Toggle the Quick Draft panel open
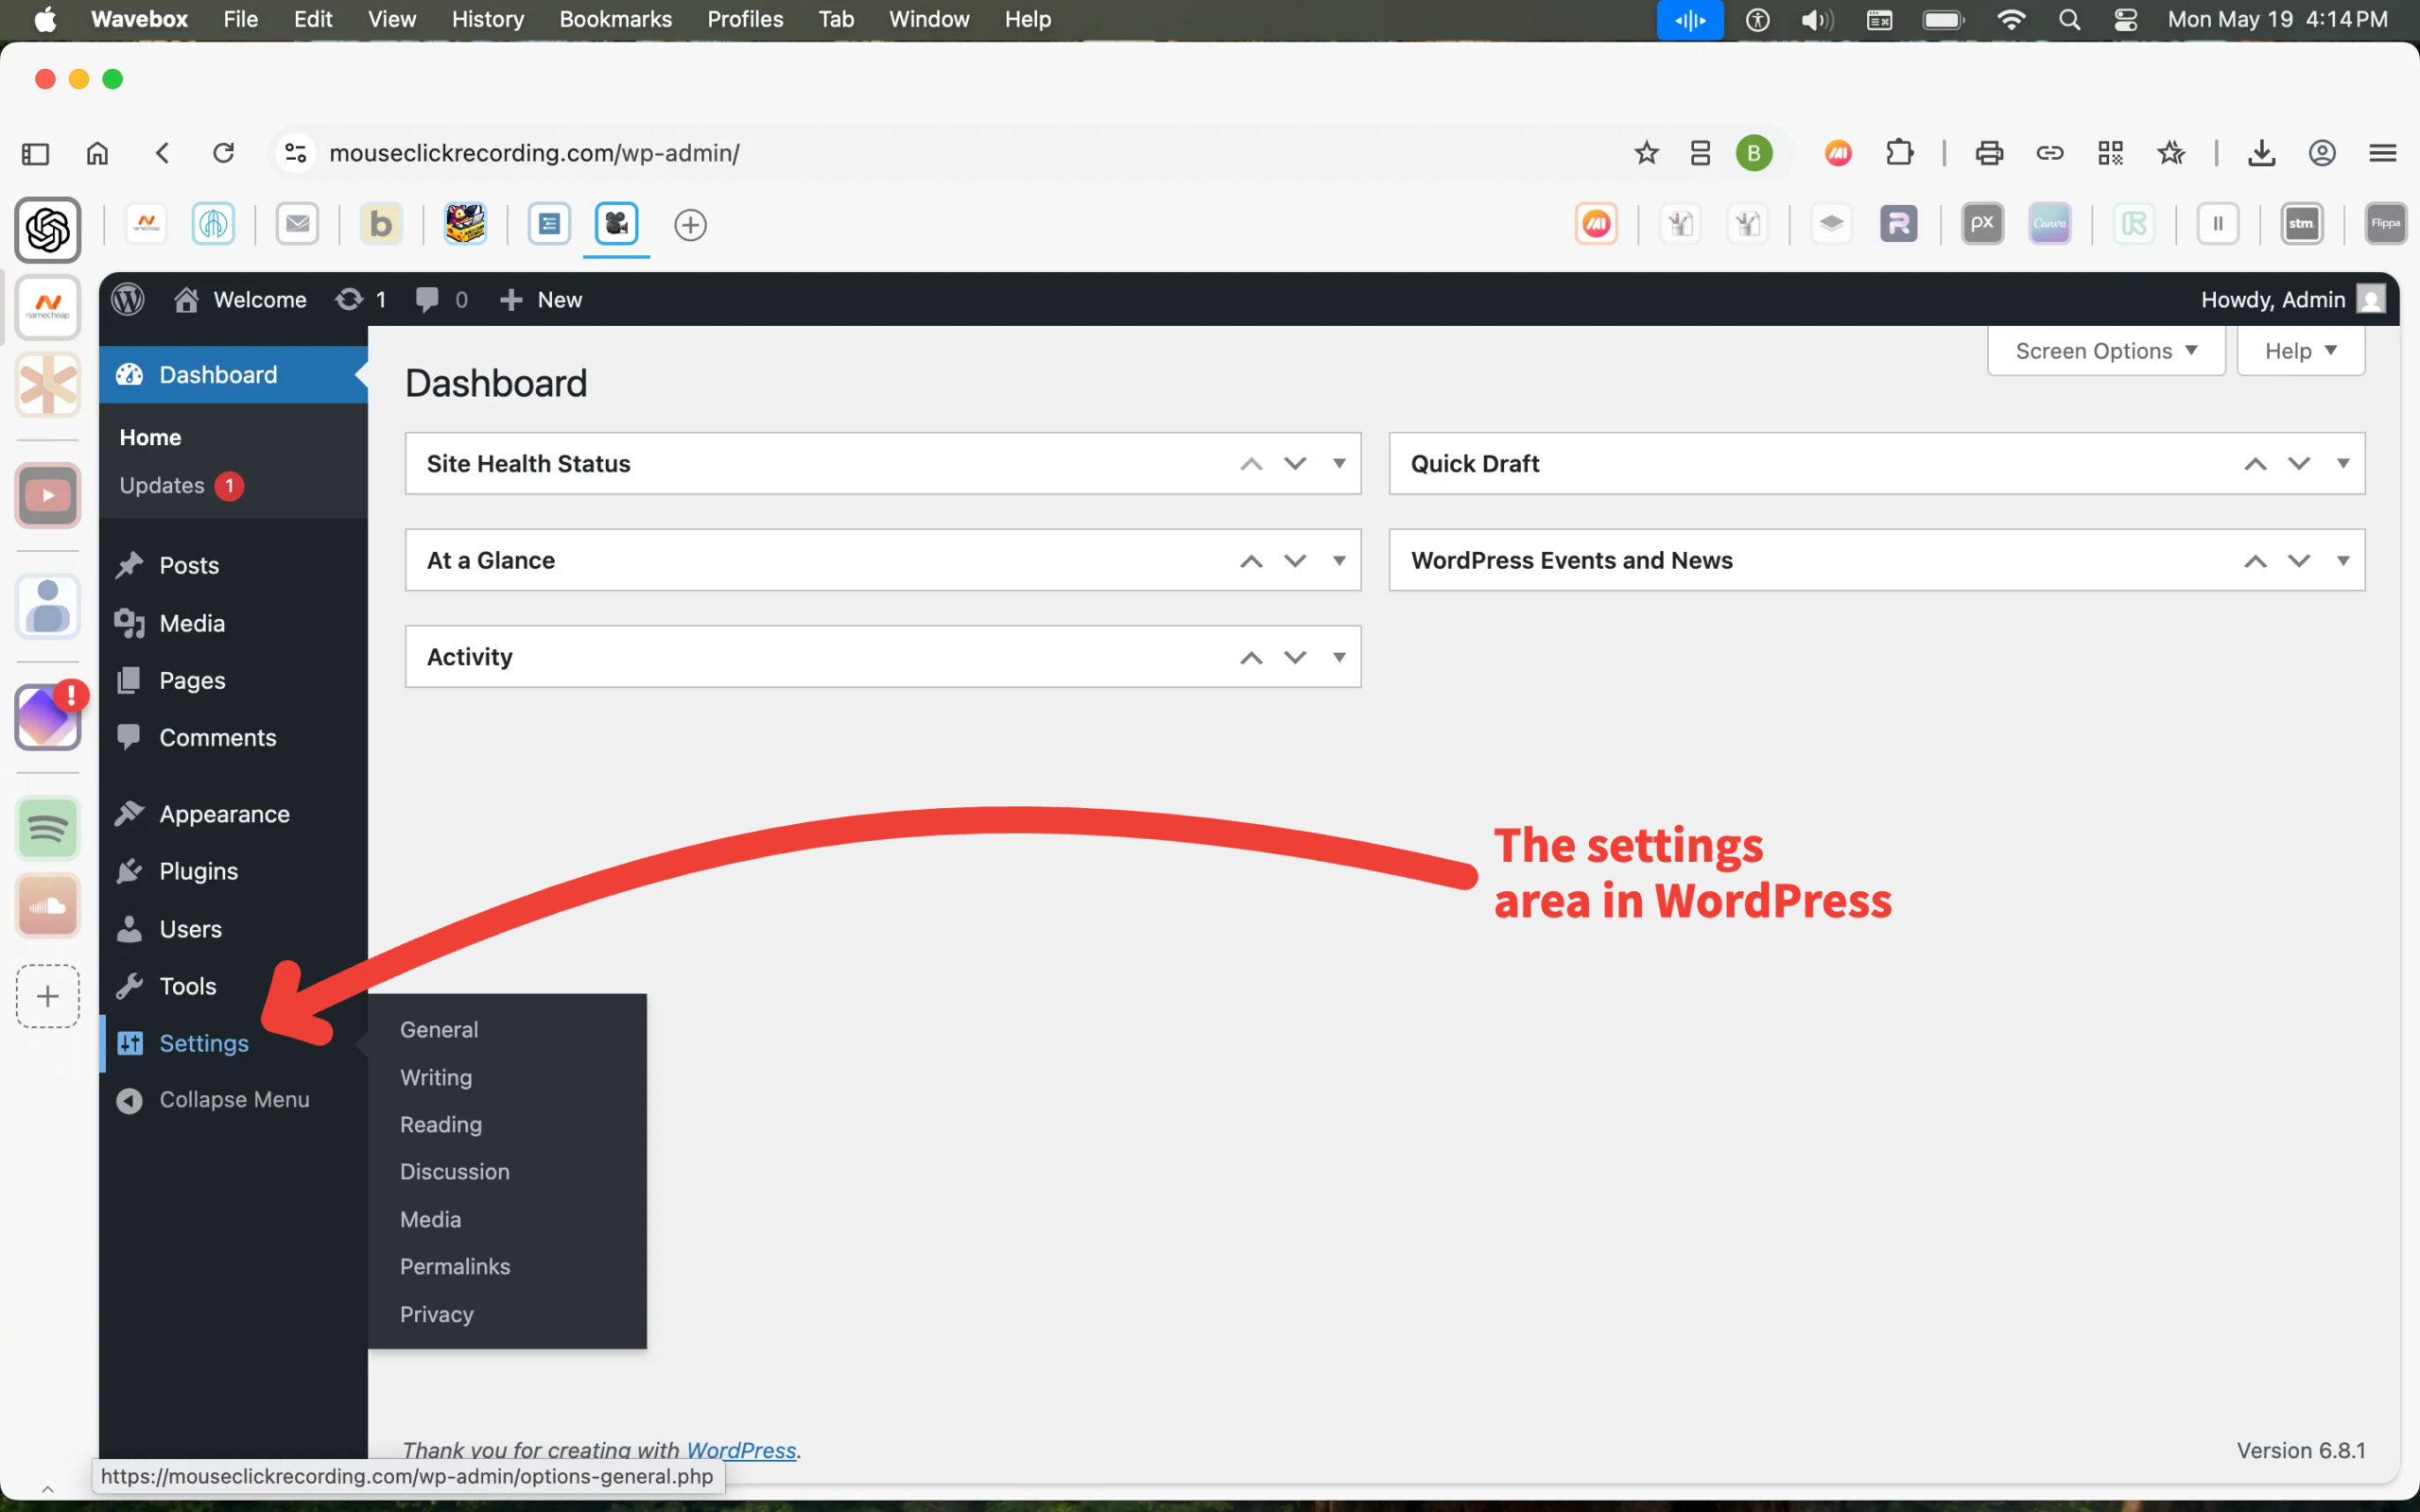The width and height of the screenshot is (2420, 1512). [x=2342, y=463]
